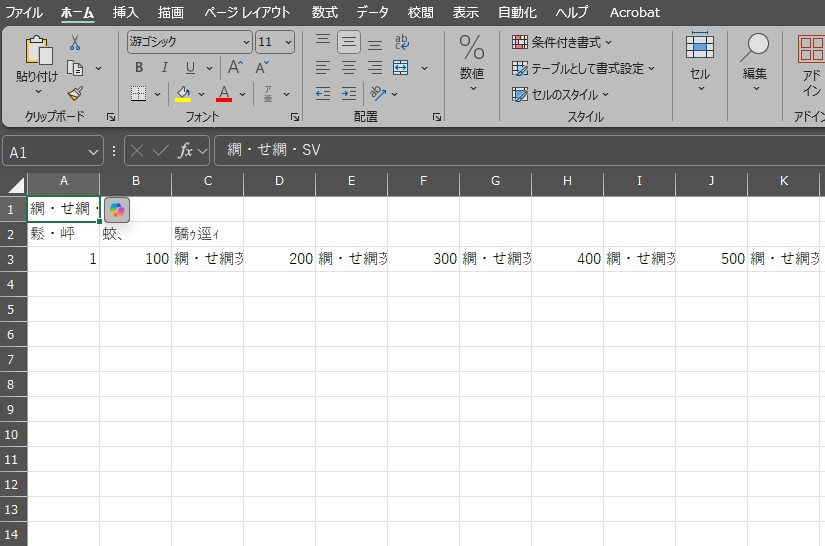Open the Editing (編集) magnifier button

[754, 62]
